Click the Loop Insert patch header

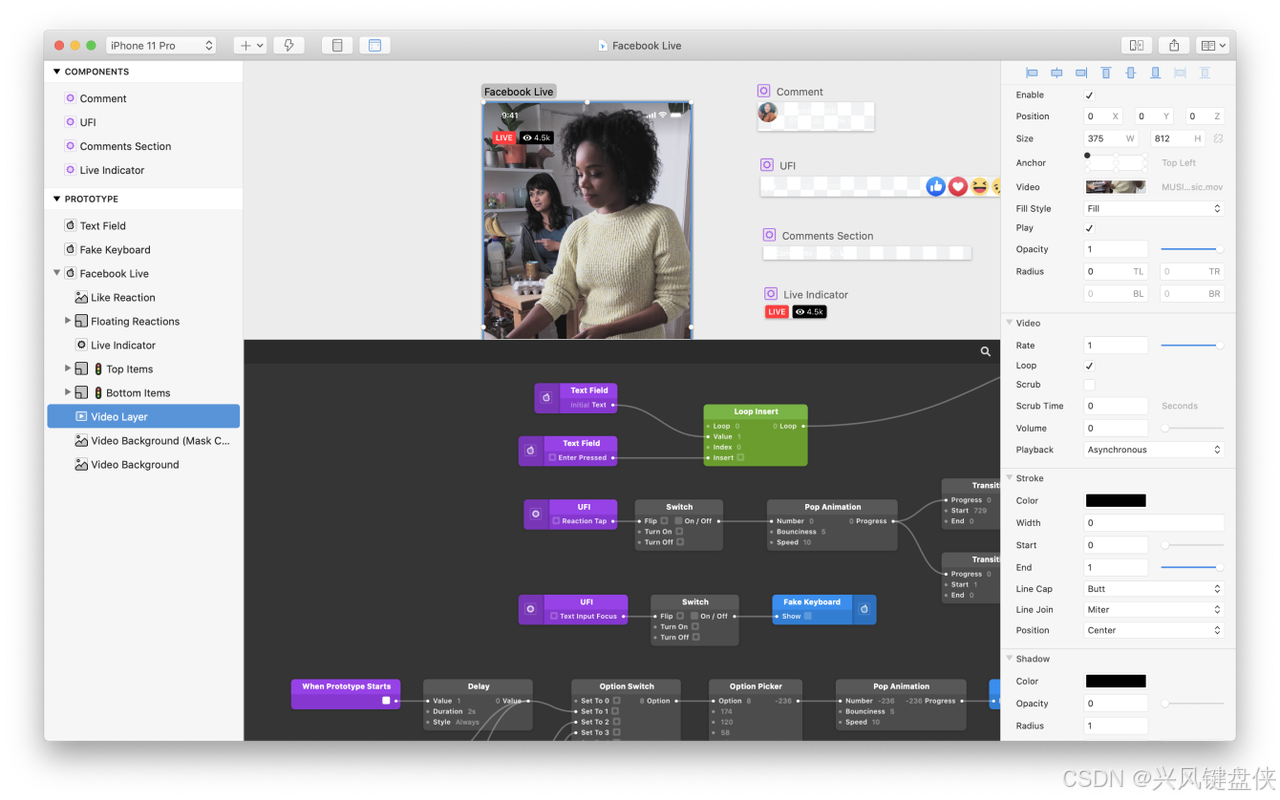pyautogui.click(x=755, y=411)
